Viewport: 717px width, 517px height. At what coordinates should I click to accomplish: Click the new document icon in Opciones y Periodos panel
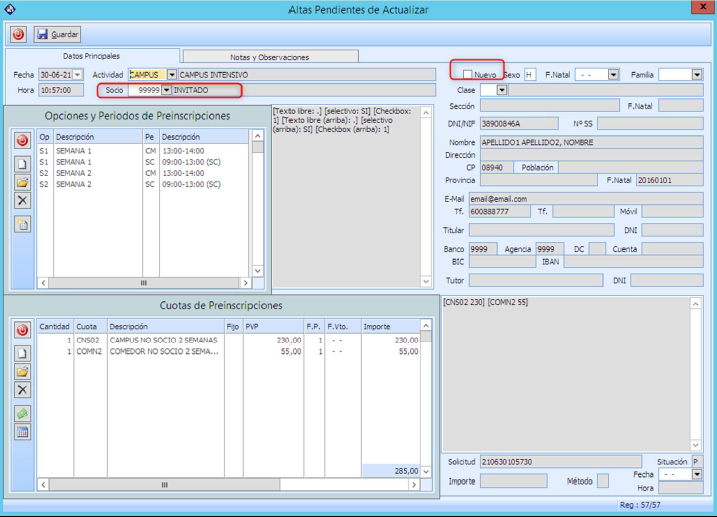click(x=22, y=163)
